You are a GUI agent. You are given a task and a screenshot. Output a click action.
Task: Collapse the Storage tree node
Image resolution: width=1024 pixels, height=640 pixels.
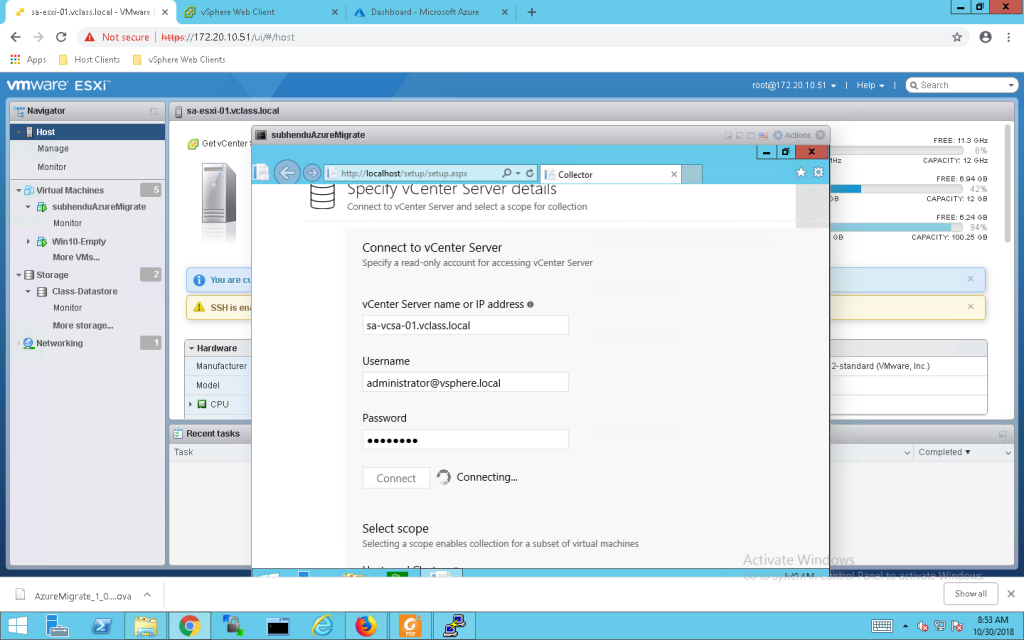18,275
